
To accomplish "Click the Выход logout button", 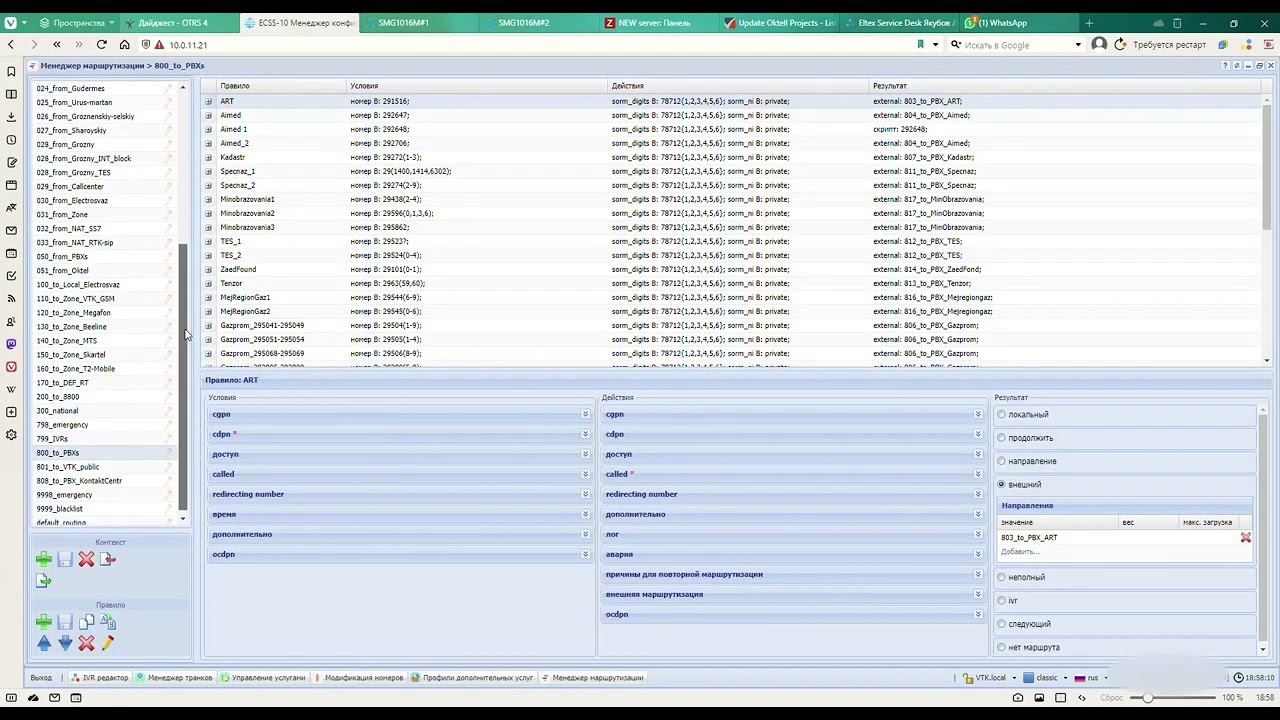I will pyautogui.click(x=41, y=678).
